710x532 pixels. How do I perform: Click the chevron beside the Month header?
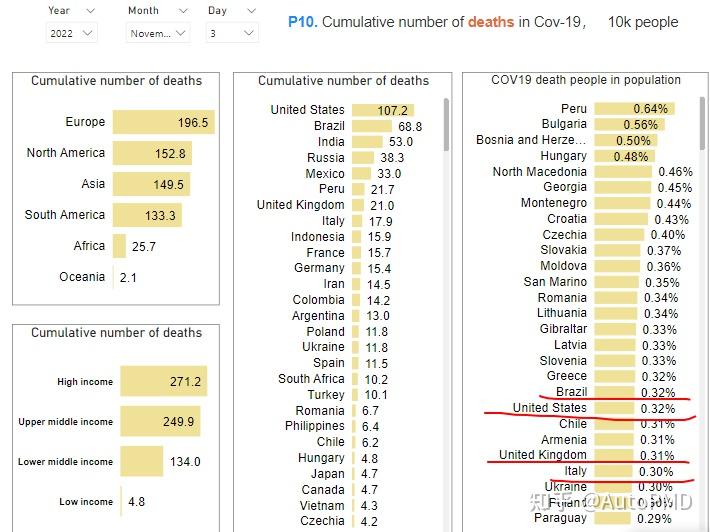[x=183, y=10]
